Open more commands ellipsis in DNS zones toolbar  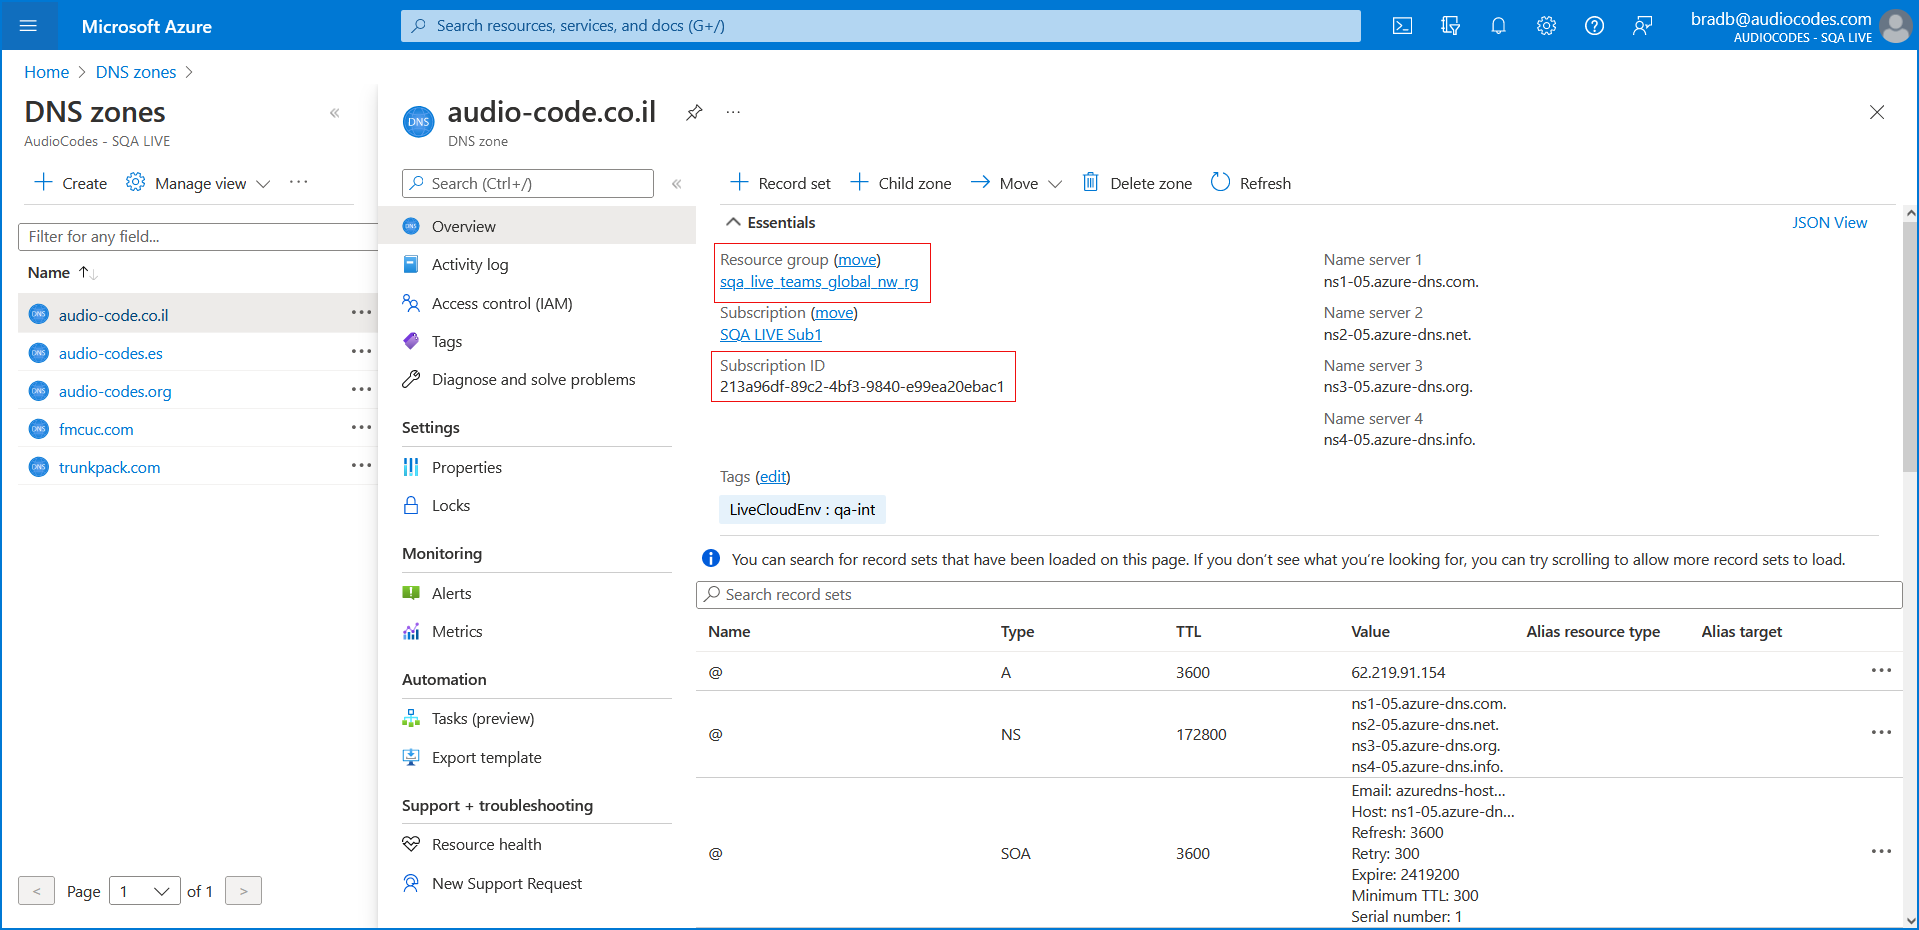(298, 182)
